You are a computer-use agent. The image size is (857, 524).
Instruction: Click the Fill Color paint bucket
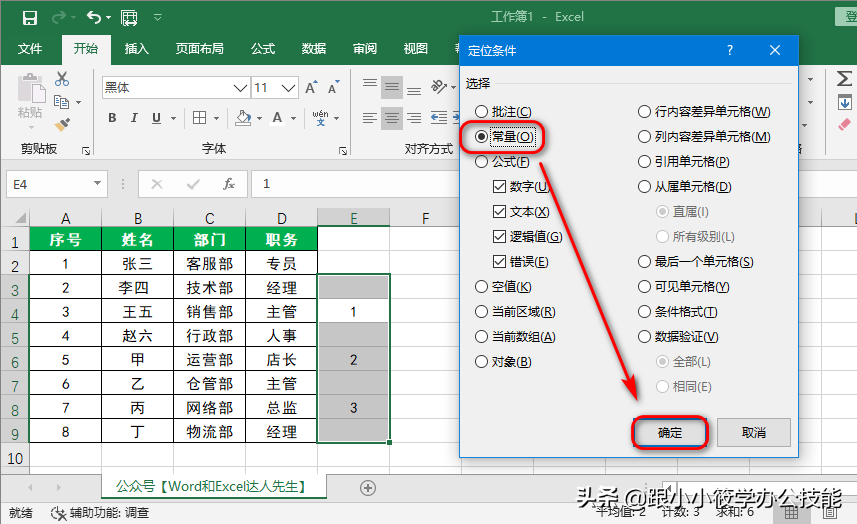pyautogui.click(x=243, y=117)
